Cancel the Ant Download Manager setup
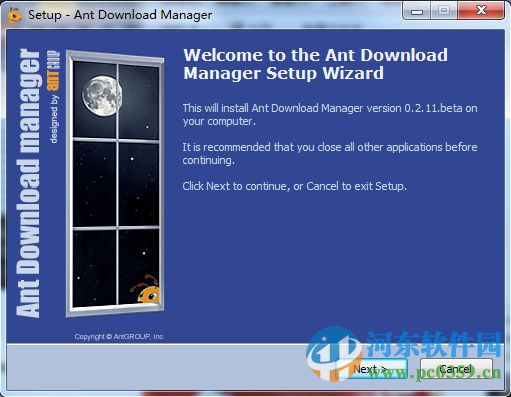This screenshot has width=511, height=397. pos(456,369)
